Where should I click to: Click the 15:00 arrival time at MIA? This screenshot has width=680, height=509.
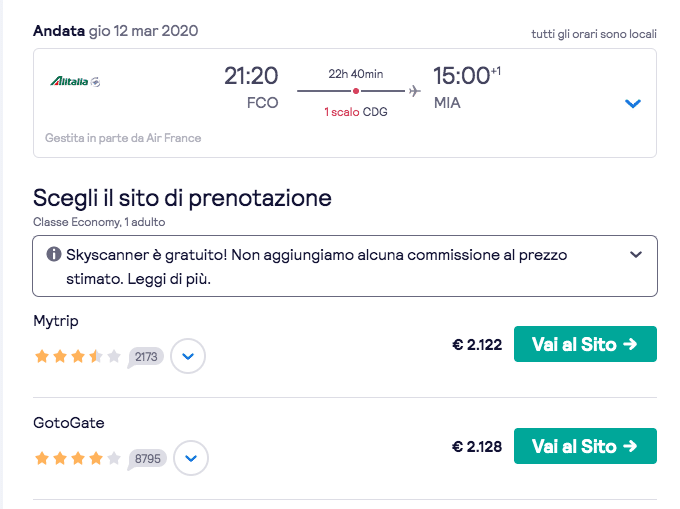(461, 76)
